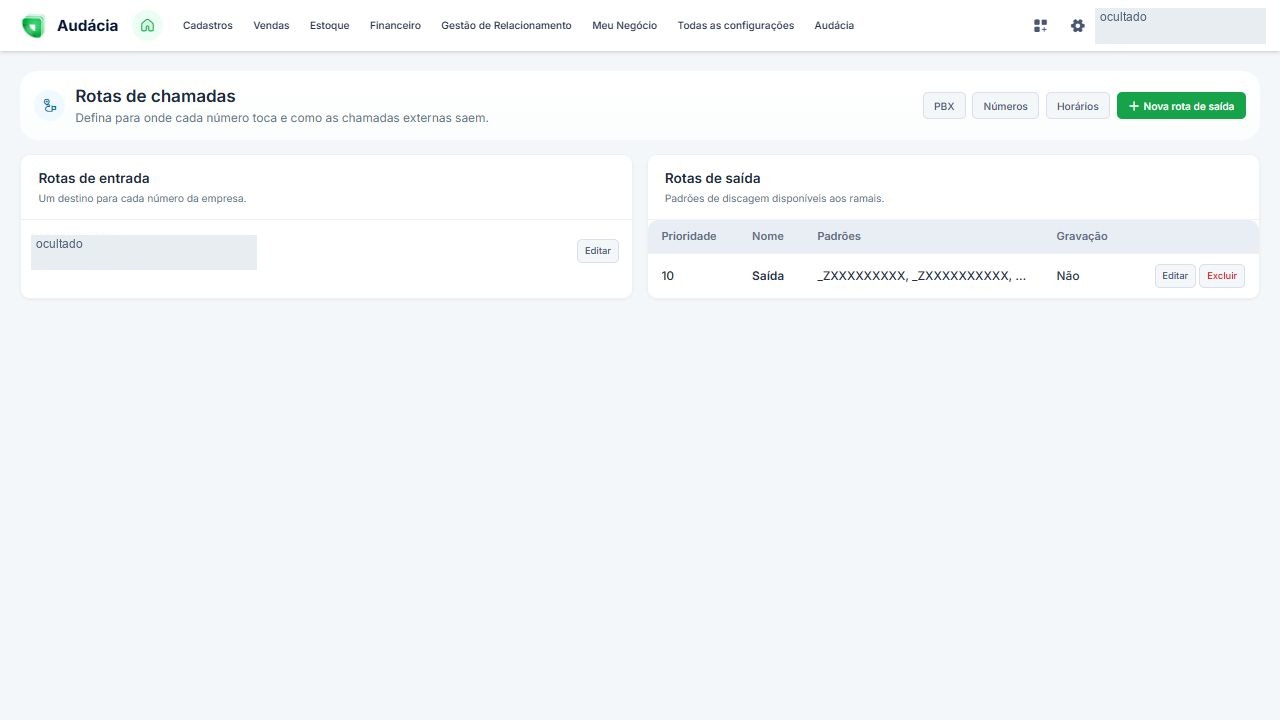
Task: Open Gestão de Relacionamento menu
Action: click(506, 26)
